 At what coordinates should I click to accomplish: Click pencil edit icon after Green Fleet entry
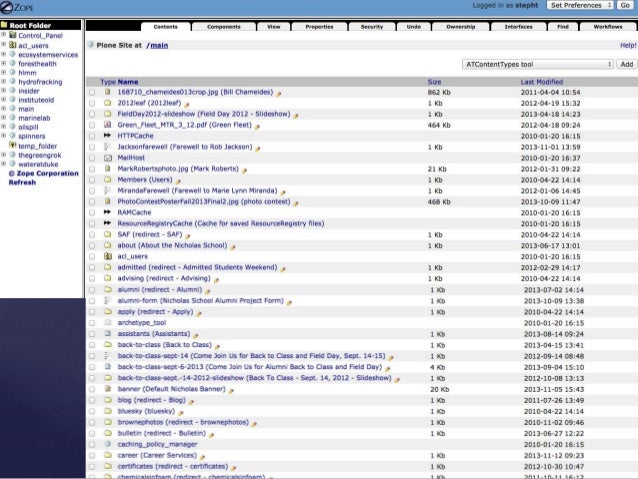(257, 127)
